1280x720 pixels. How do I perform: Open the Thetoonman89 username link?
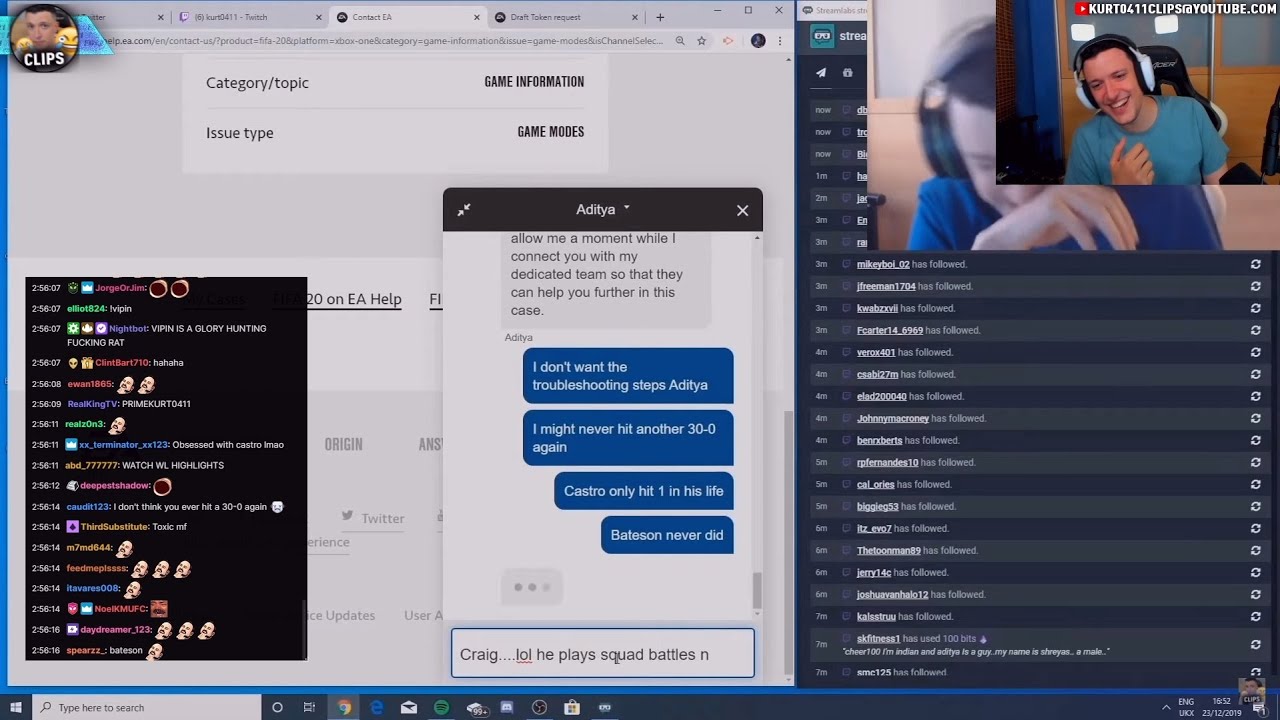coord(888,550)
